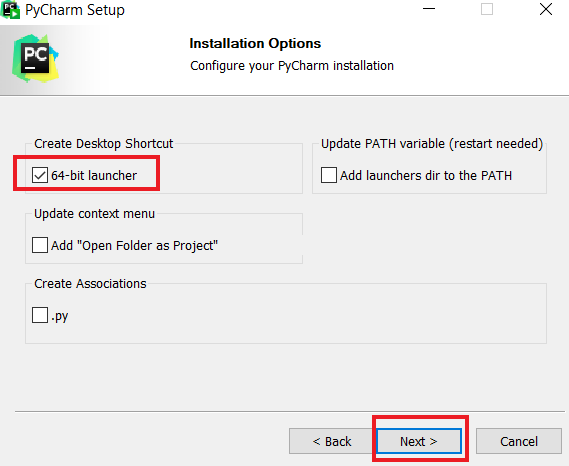Click the Create Associations group label
The image size is (569, 466).
coord(90,284)
